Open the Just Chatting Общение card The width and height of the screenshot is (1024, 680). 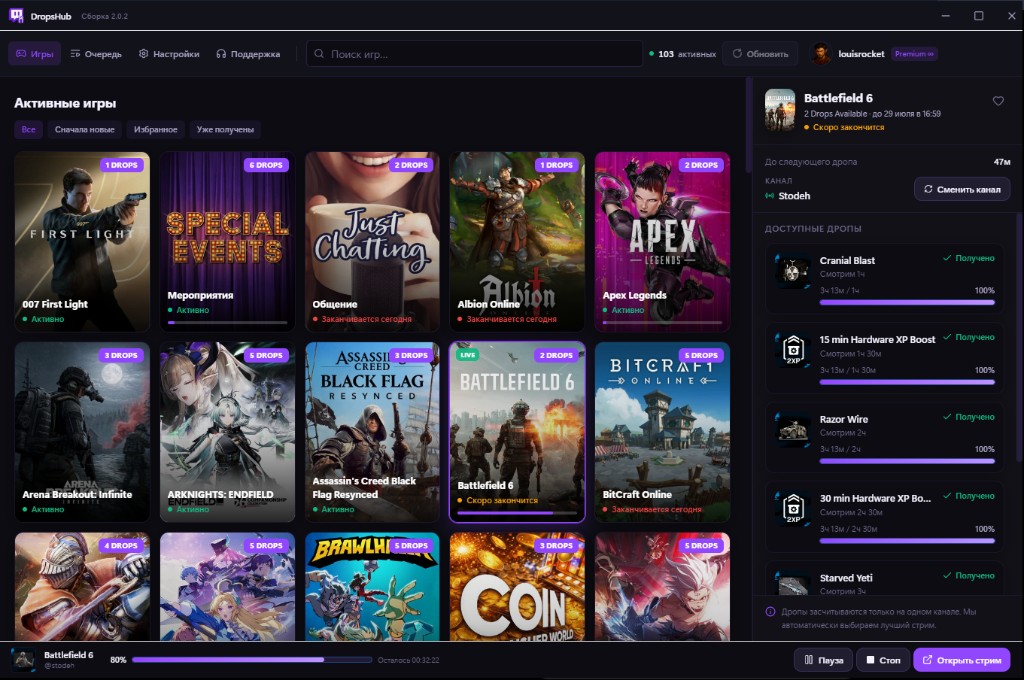372,242
